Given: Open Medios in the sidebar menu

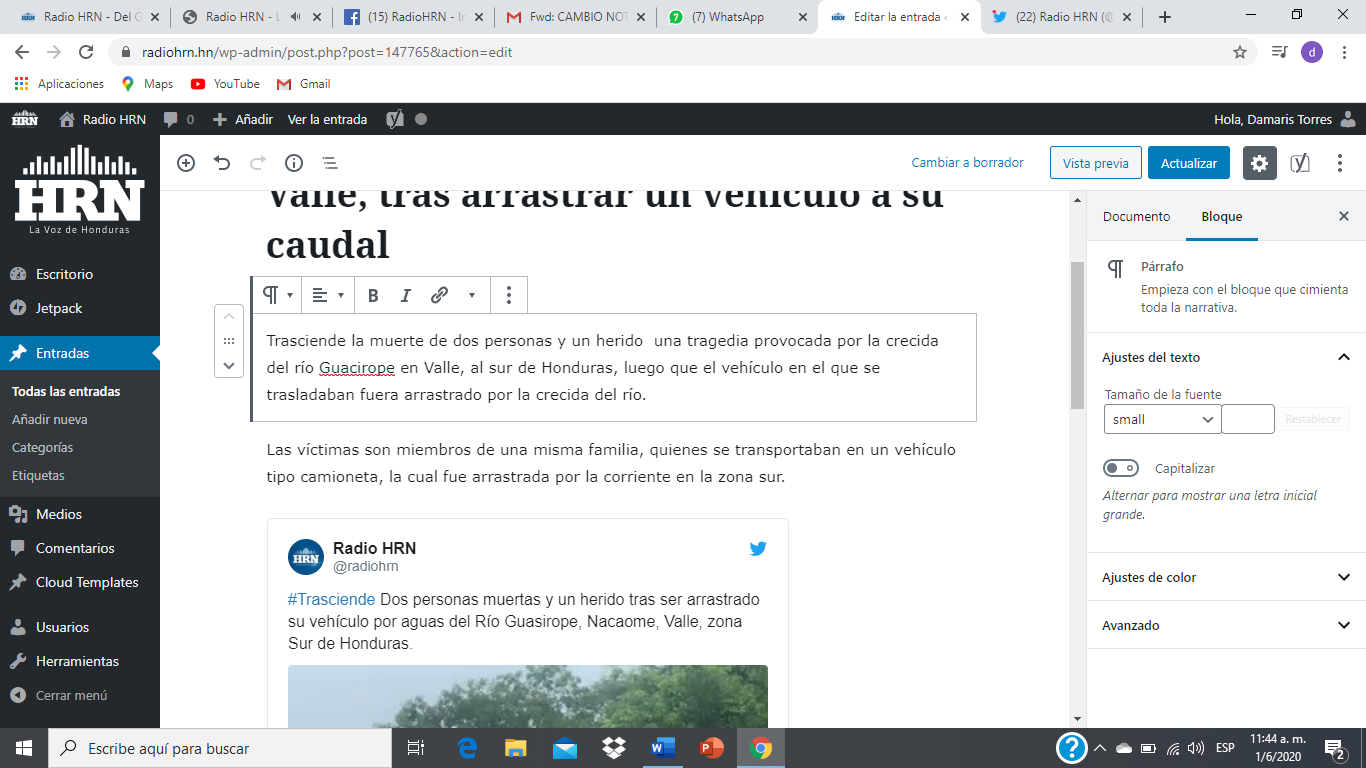Looking at the screenshot, I should 59,514.
